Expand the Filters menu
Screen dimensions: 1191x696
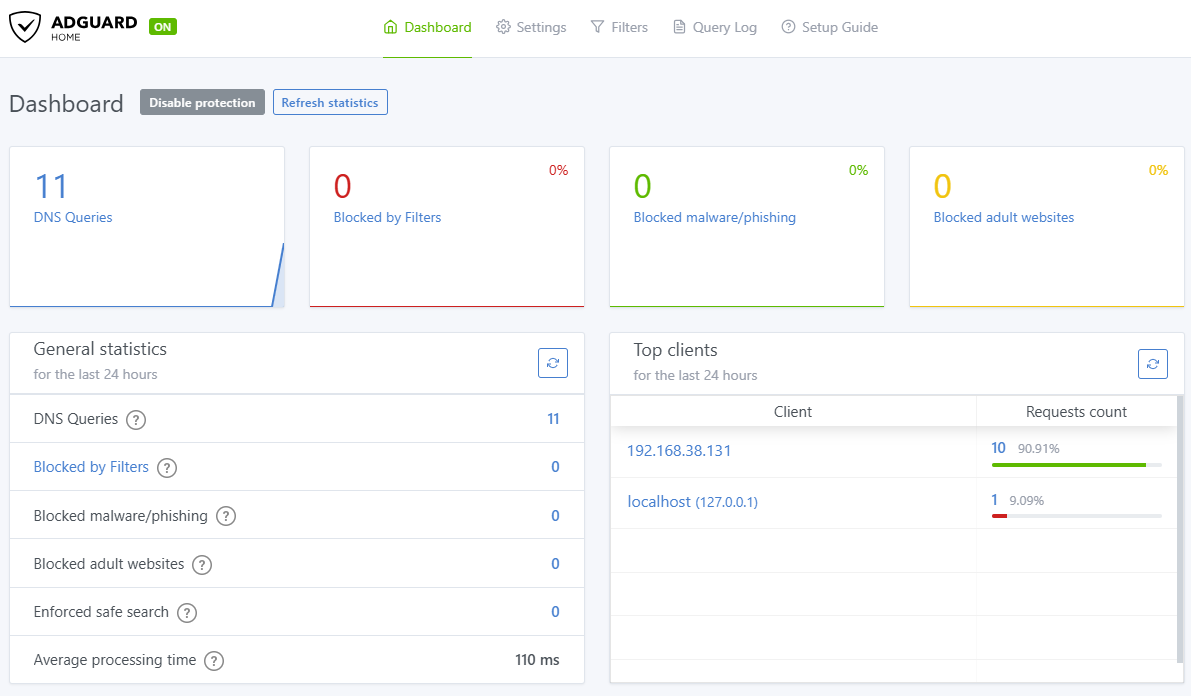tap(619, 27)
